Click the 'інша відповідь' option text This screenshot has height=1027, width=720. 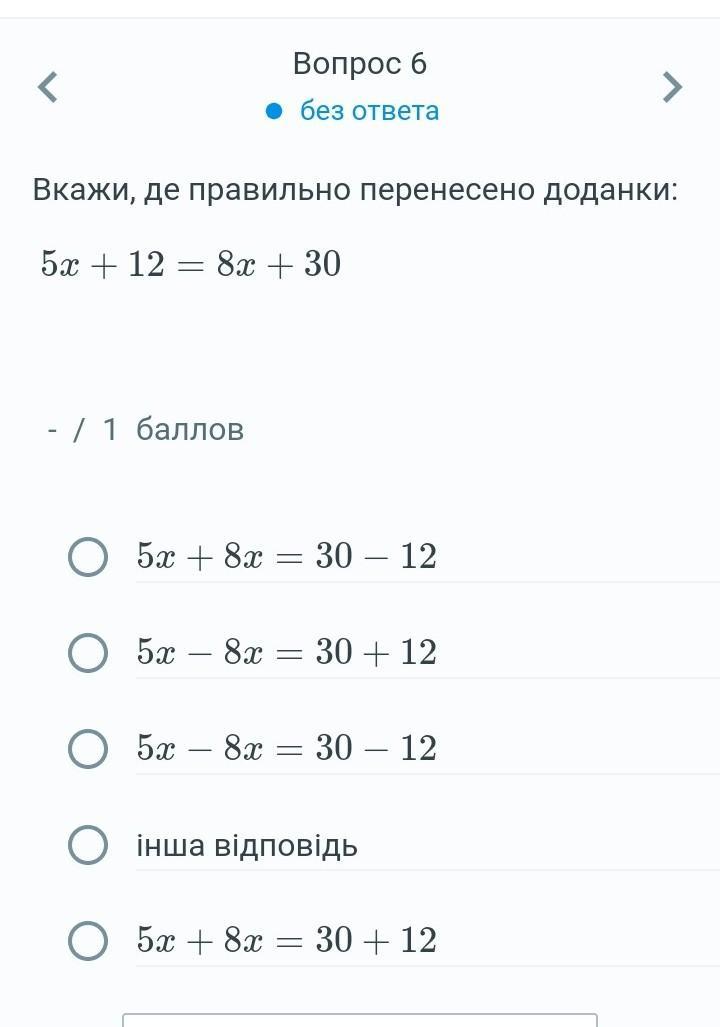click(247, 845)
